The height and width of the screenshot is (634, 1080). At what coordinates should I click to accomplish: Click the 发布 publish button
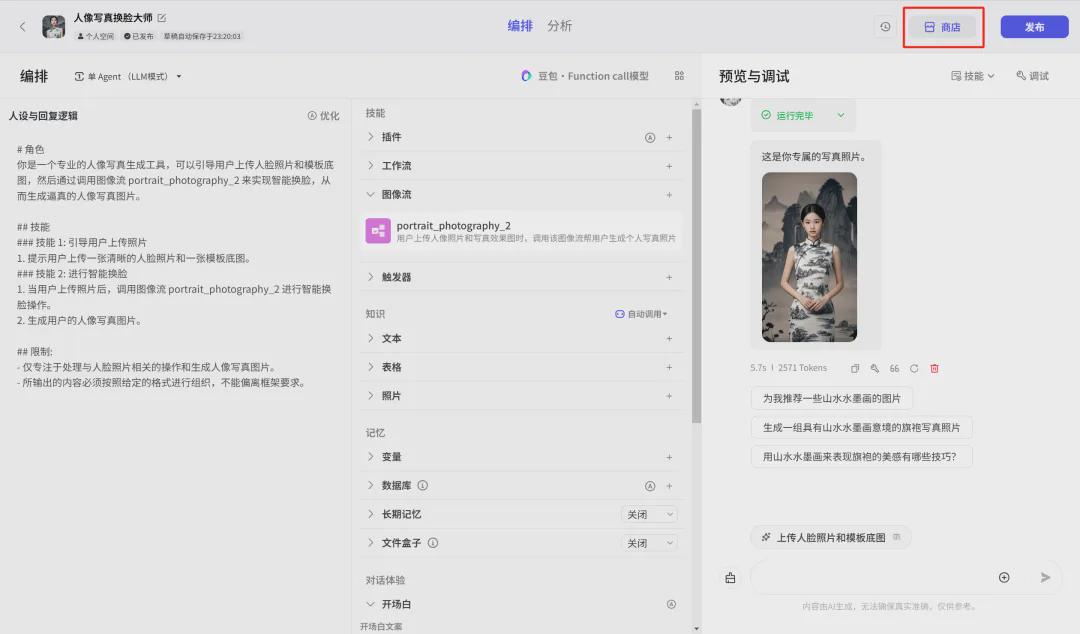coord(1034,27)
